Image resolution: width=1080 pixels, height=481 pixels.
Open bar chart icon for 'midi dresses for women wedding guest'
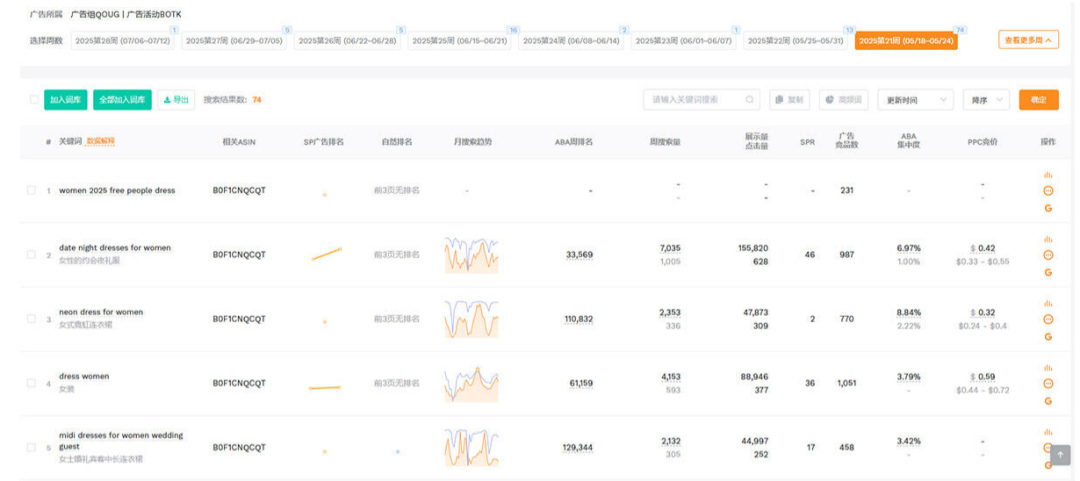point(1048,431)
